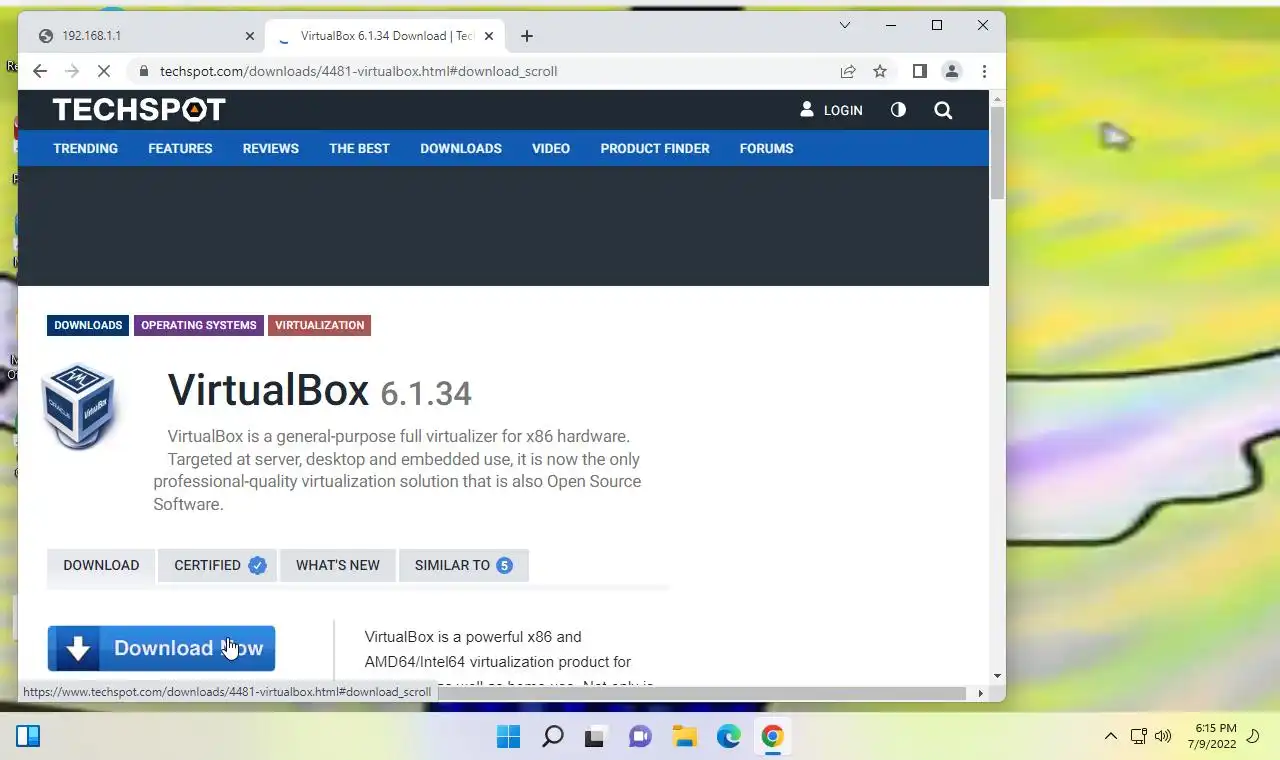Open TechSpot site search

(x=943, y=110)
